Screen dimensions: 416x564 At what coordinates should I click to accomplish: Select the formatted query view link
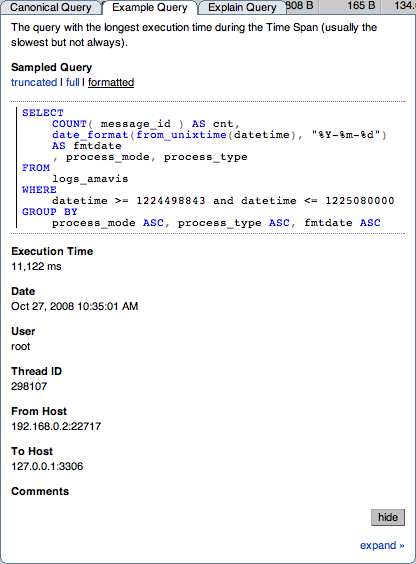(x=111, y=82)
